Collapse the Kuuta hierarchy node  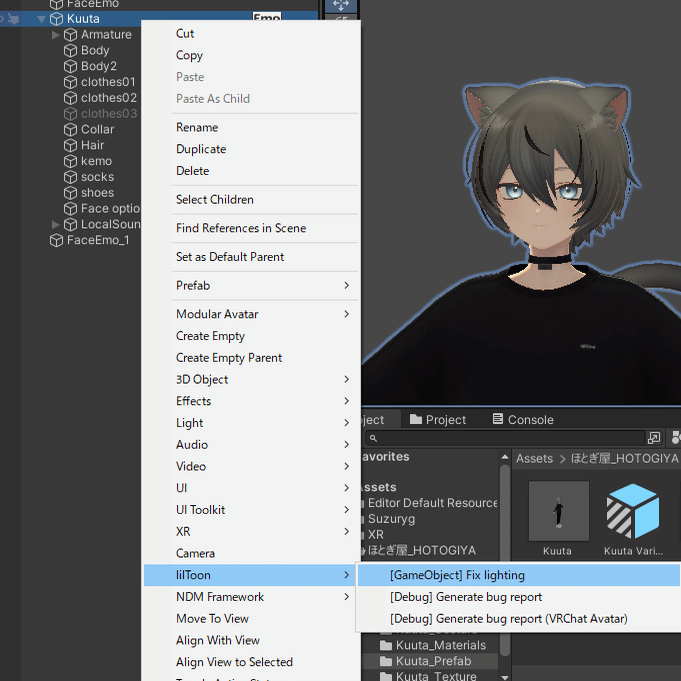pos(41,19)
